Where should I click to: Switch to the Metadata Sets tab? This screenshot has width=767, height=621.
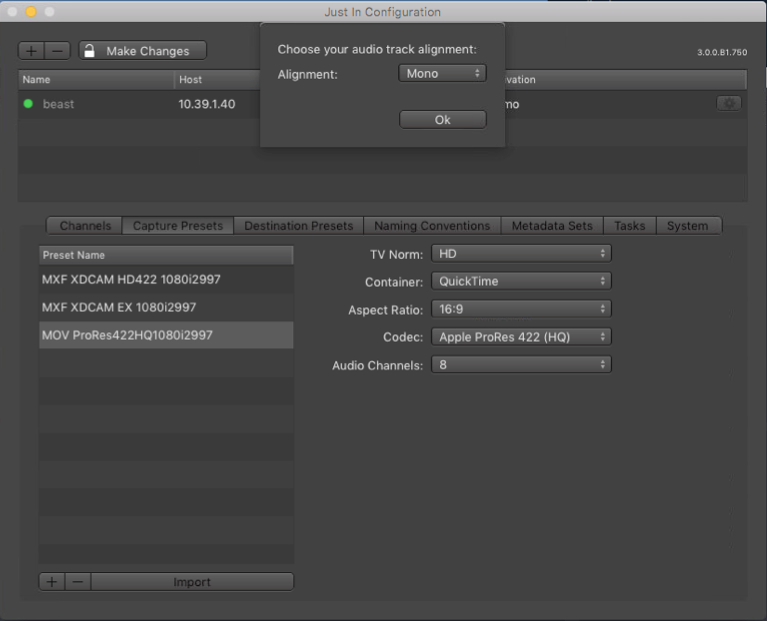[552, 226]
